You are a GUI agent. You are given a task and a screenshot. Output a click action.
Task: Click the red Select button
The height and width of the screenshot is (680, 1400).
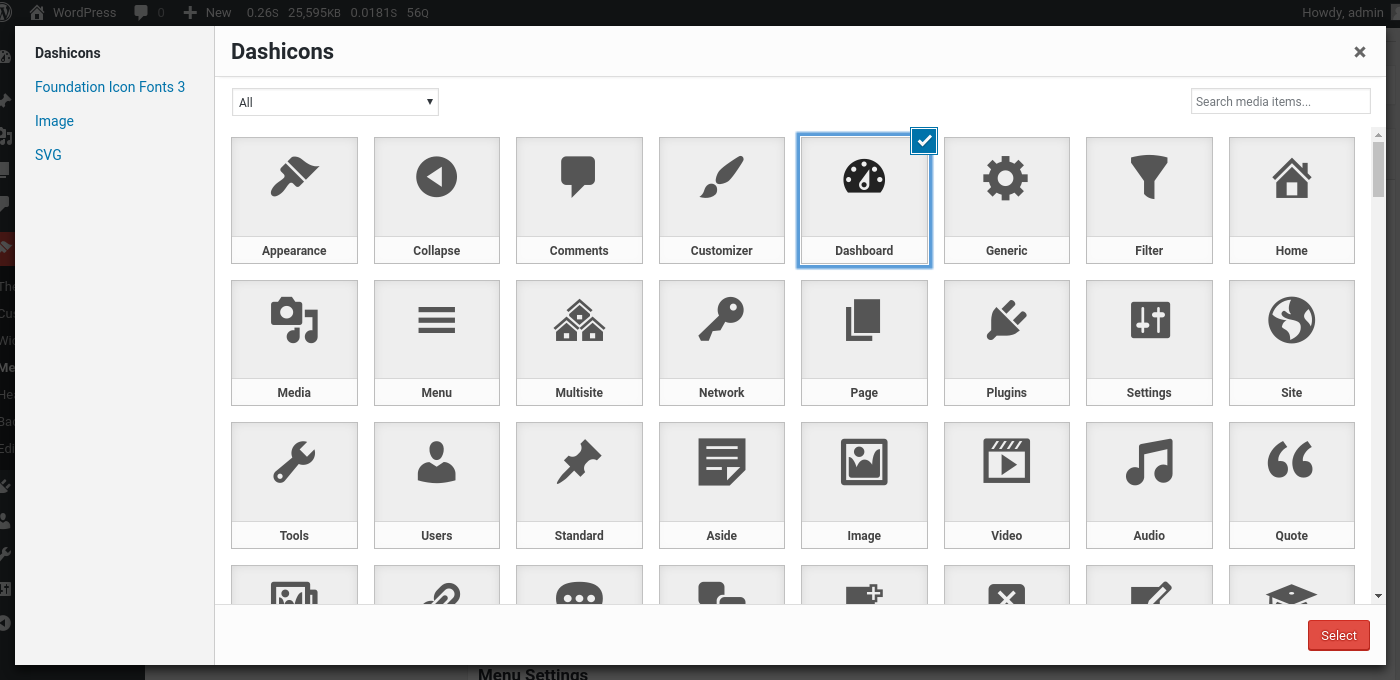[x=1339, y=635]
